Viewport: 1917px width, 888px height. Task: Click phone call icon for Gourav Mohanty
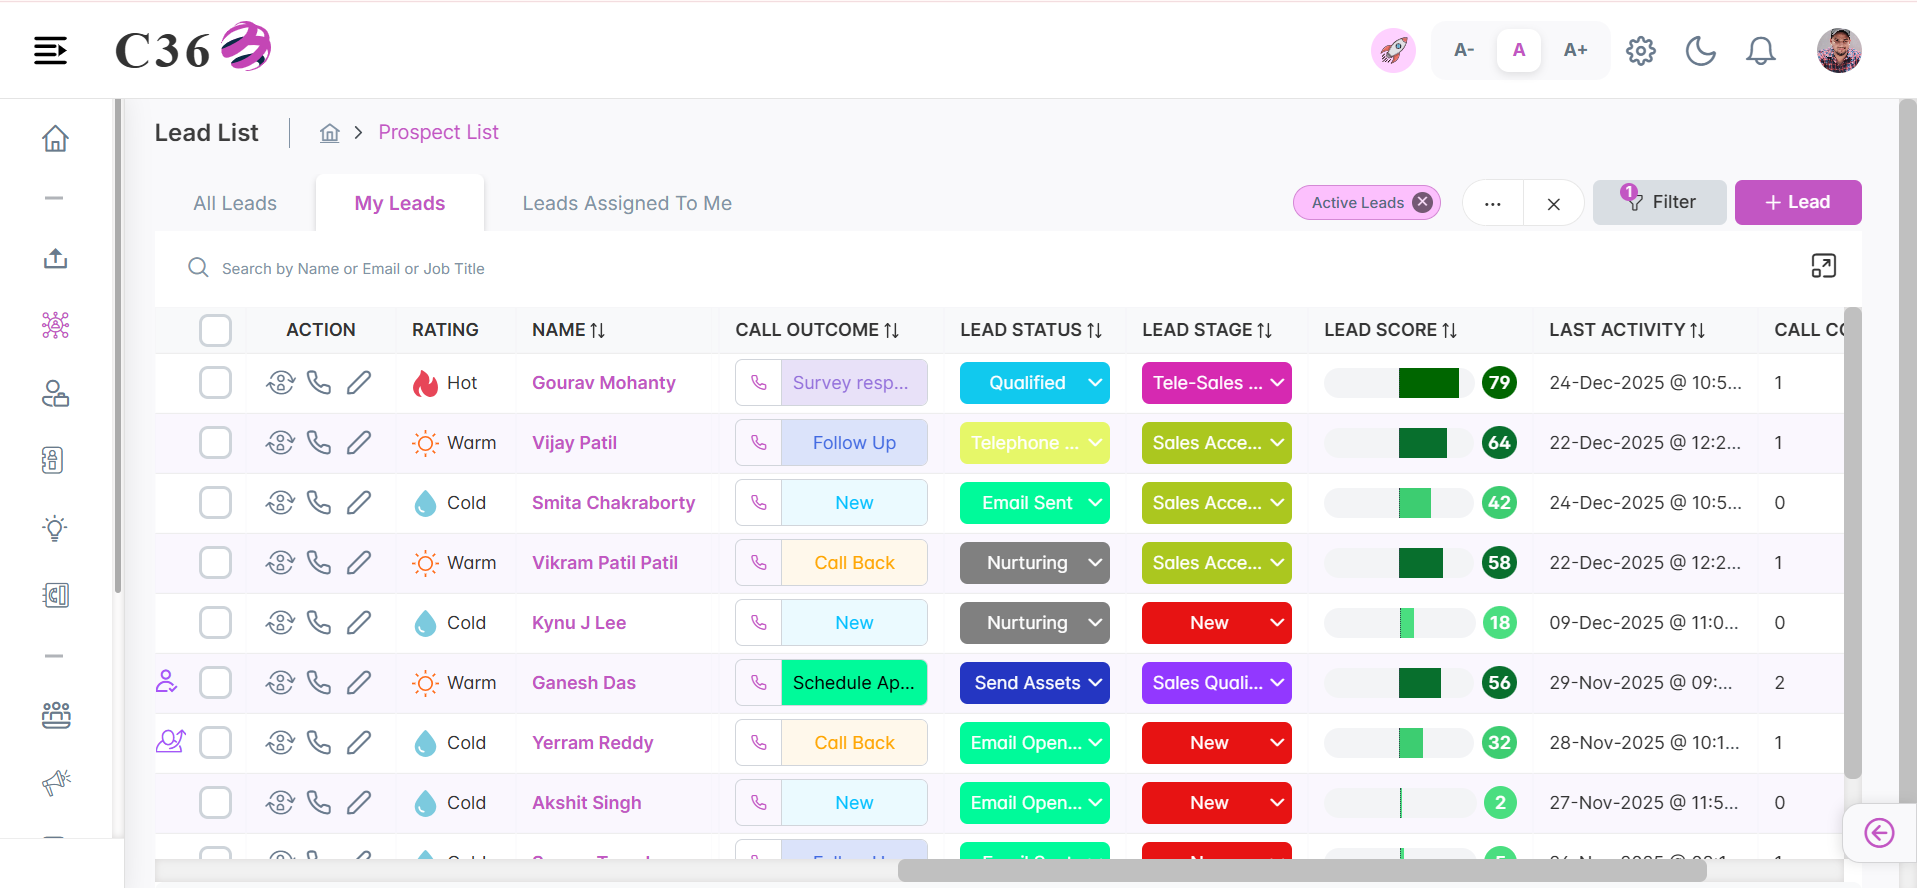(319, 383)
